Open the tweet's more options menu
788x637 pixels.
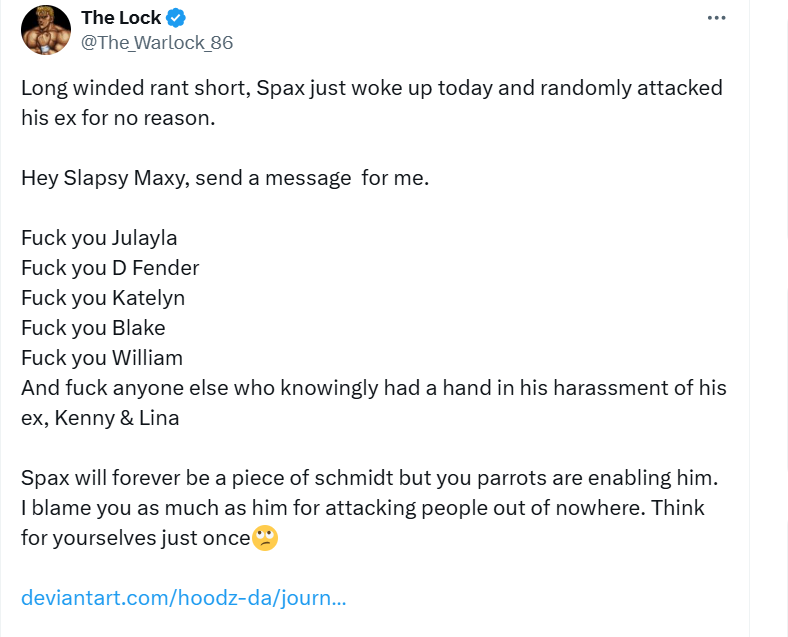(x=716, y=18)
